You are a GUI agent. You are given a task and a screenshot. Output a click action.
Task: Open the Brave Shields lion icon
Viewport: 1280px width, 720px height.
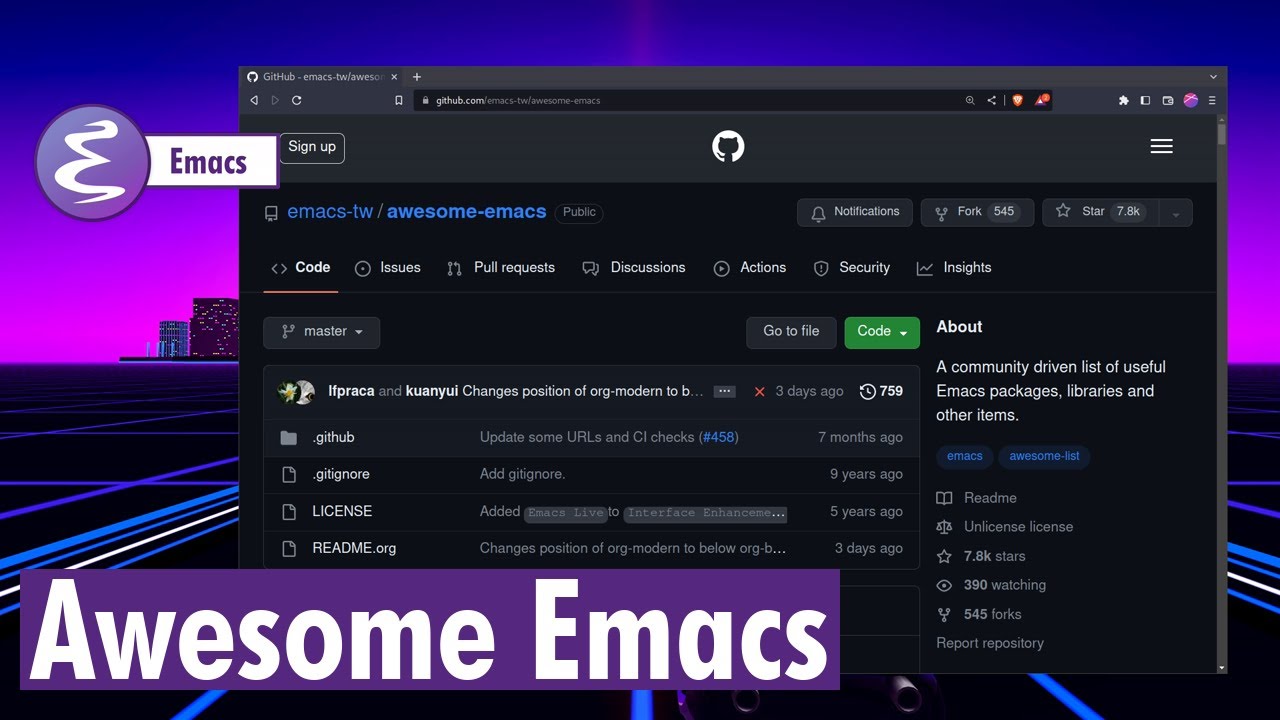[x=1018, y=100]
